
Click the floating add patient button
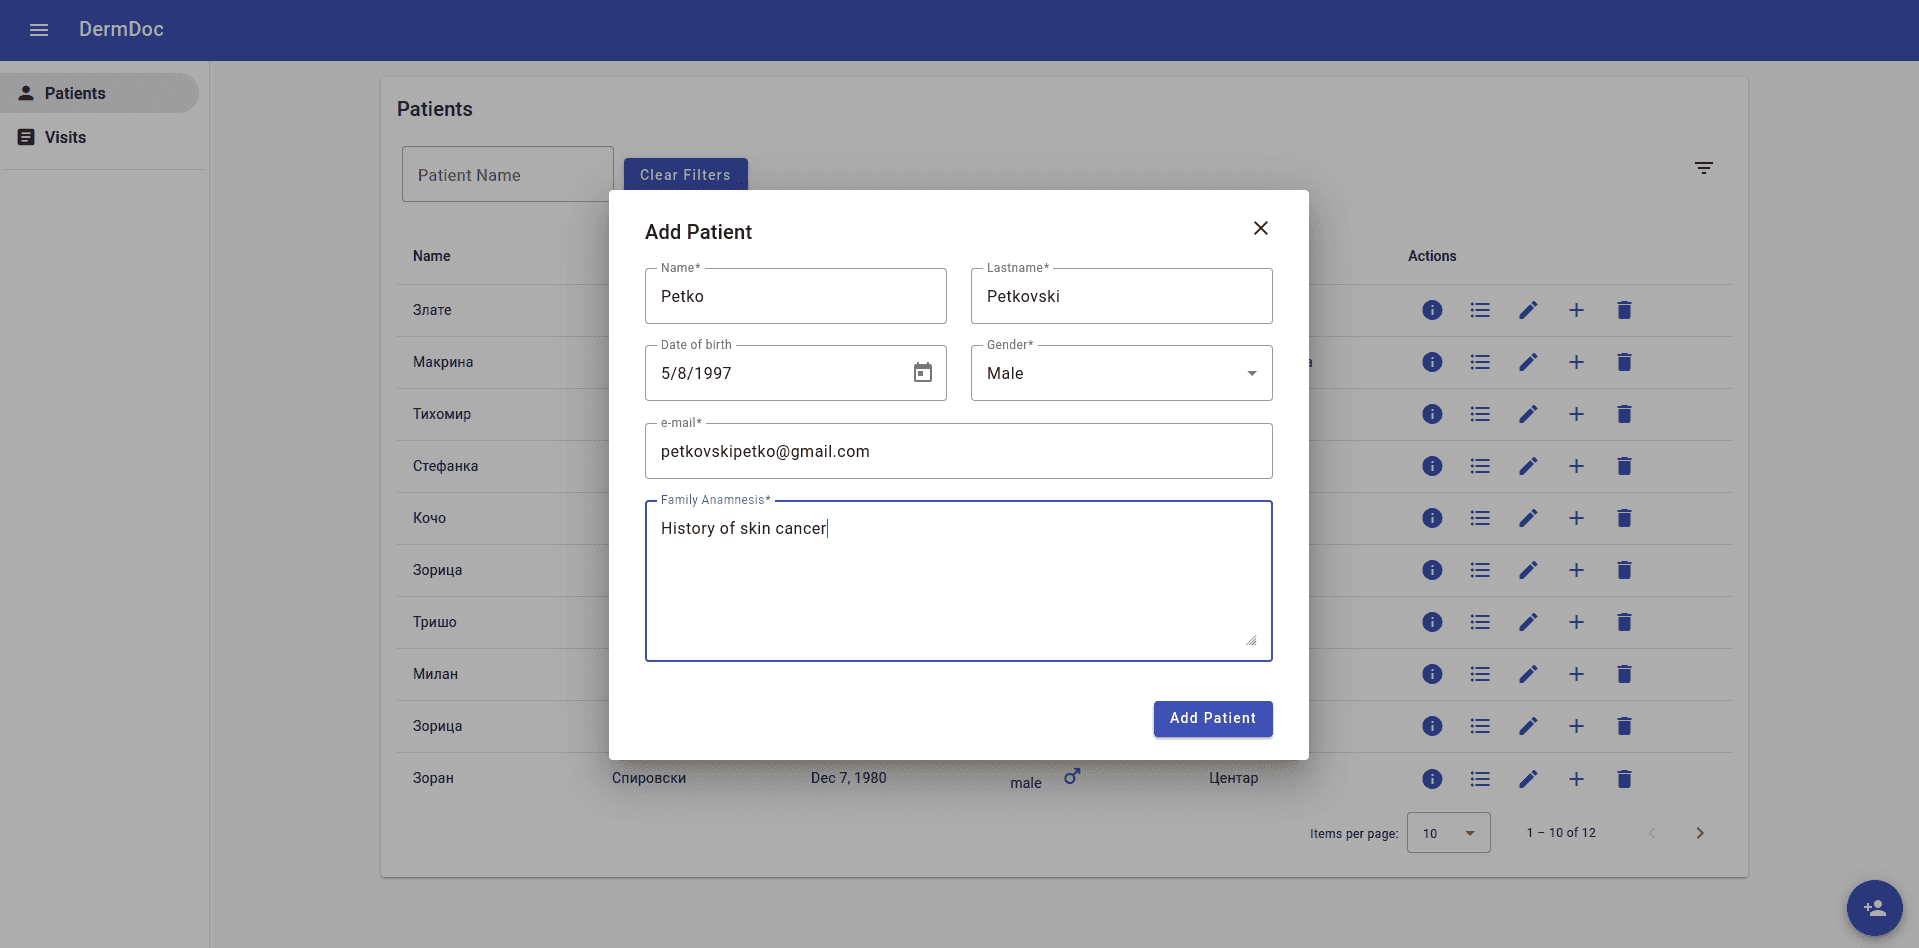coord(1874,908)
